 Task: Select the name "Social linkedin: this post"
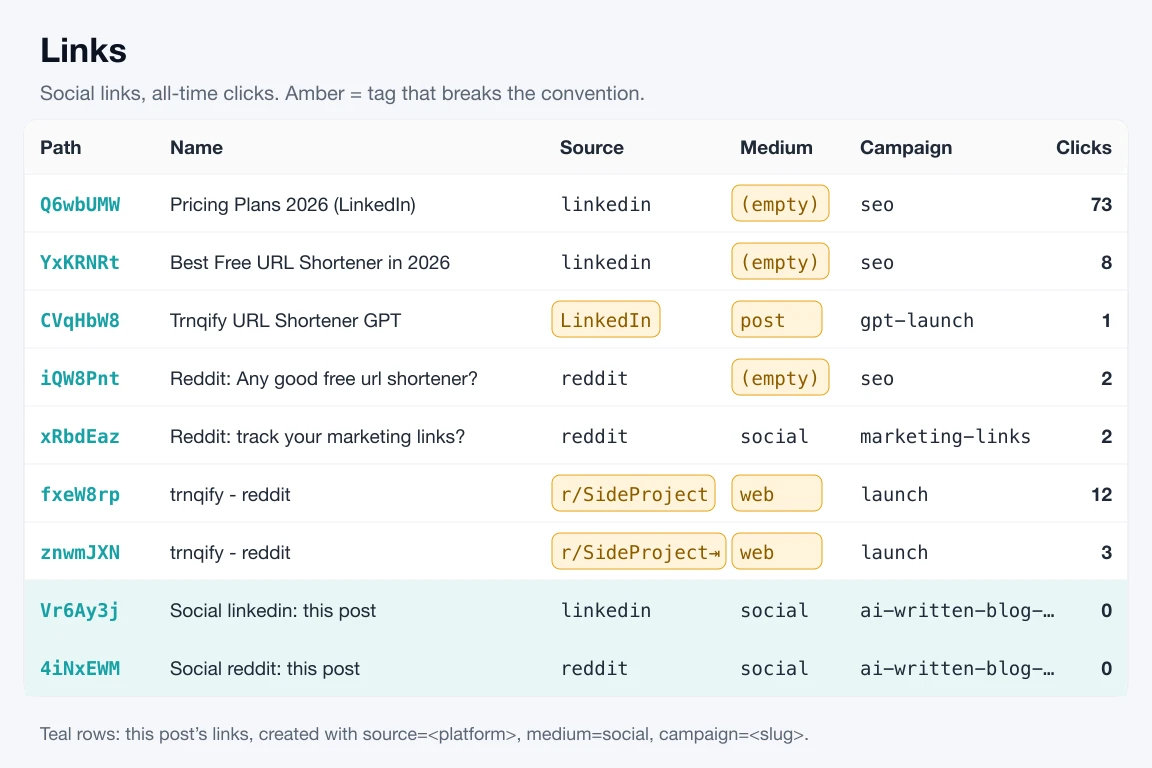[x=273, y=611]
